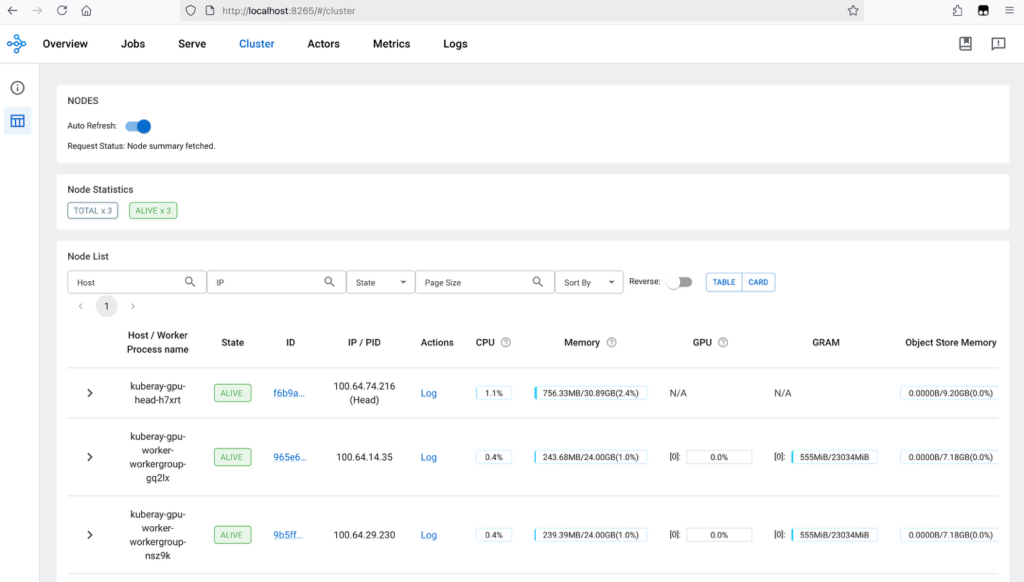This screenshot has width=1024, height=582.
Task: Switch to the Jobs tab
Action: [133, 44]
